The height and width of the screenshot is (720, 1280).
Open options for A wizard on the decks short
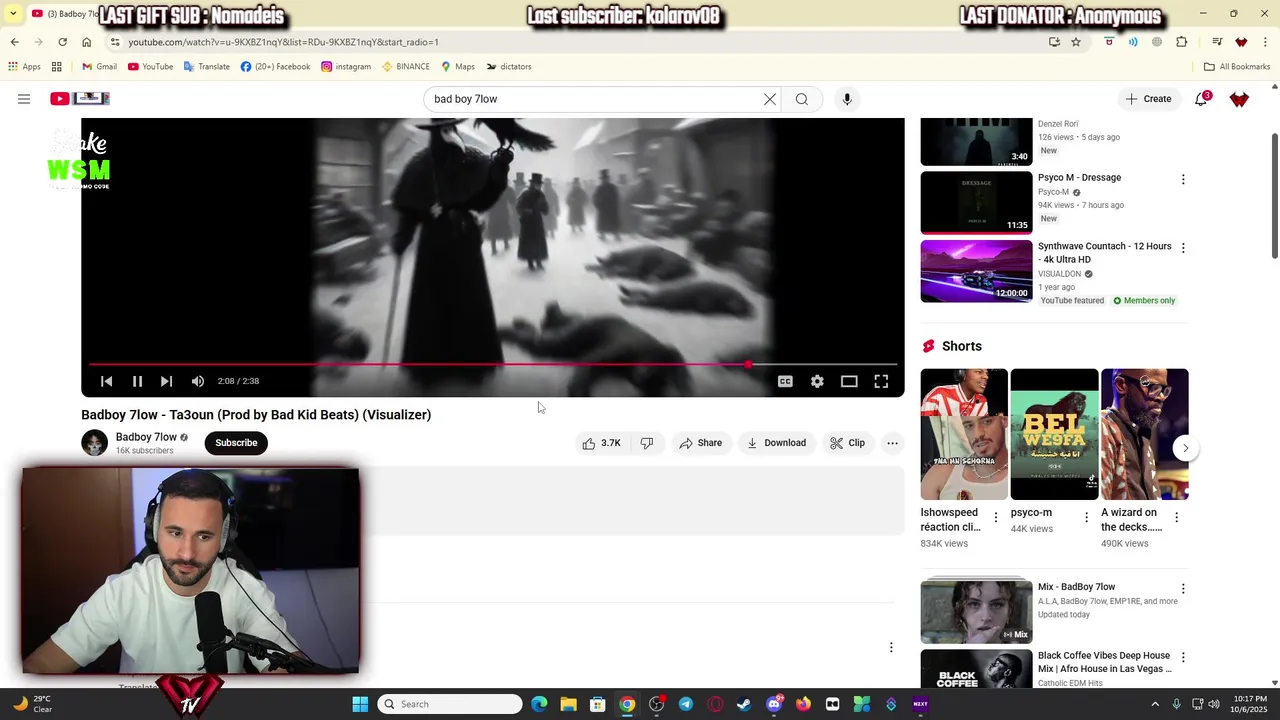(x=1176, y=517)
